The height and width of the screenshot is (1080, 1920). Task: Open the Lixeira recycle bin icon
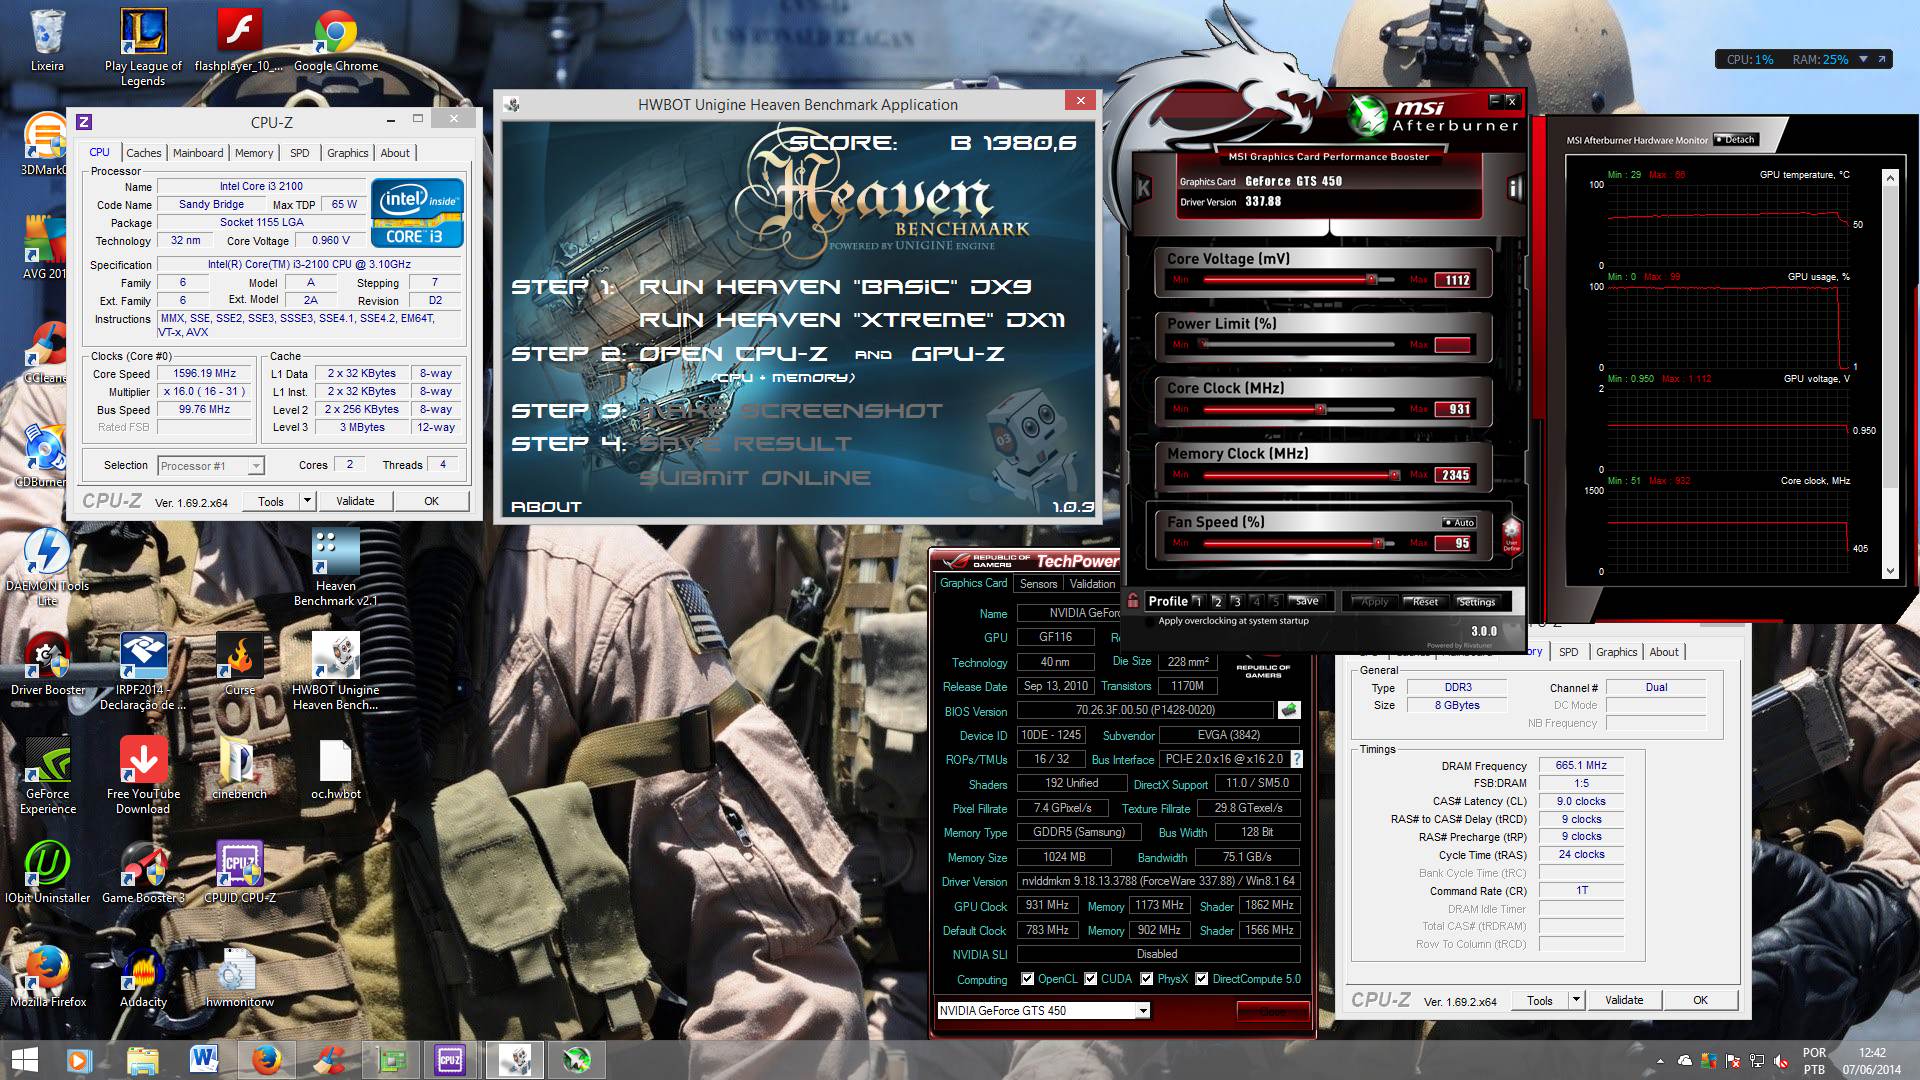click(47, 40)
